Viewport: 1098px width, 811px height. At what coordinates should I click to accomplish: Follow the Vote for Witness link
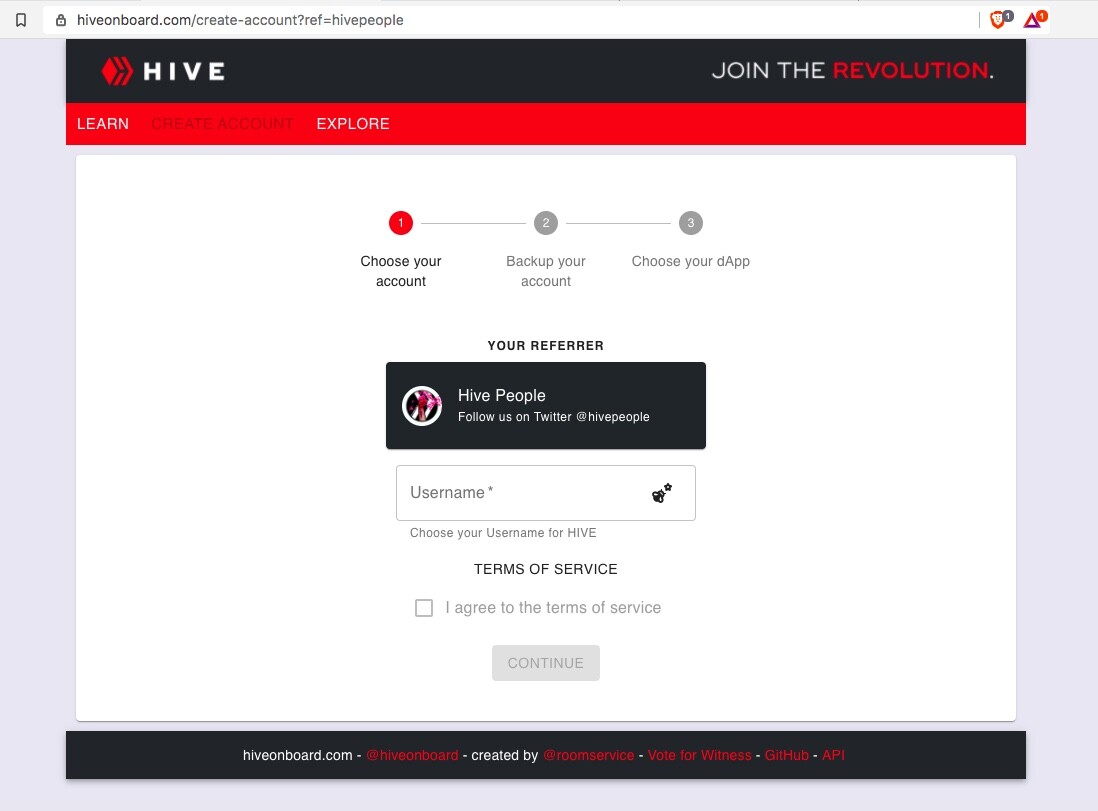[699, 755]
